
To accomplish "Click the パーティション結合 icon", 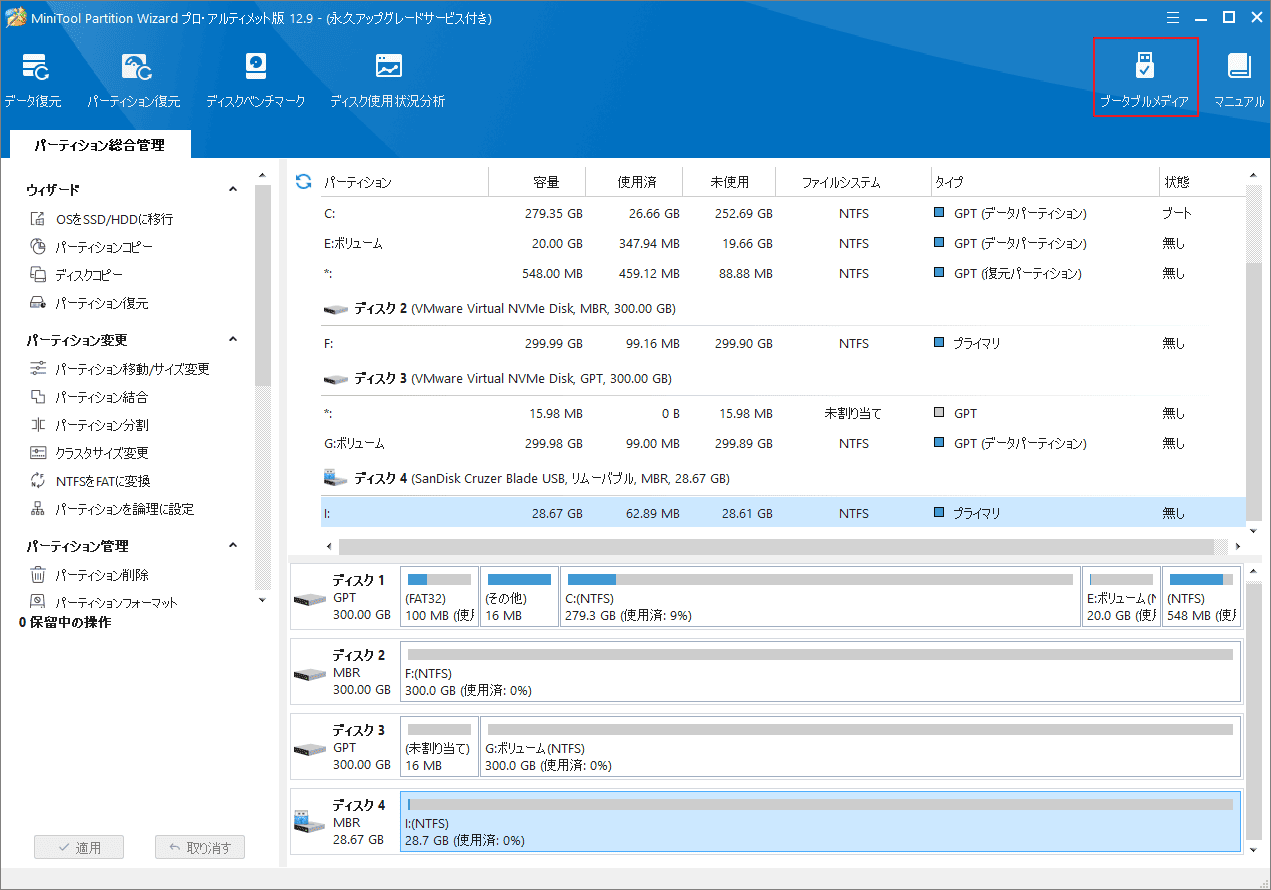I will click(x=38, y=397).
